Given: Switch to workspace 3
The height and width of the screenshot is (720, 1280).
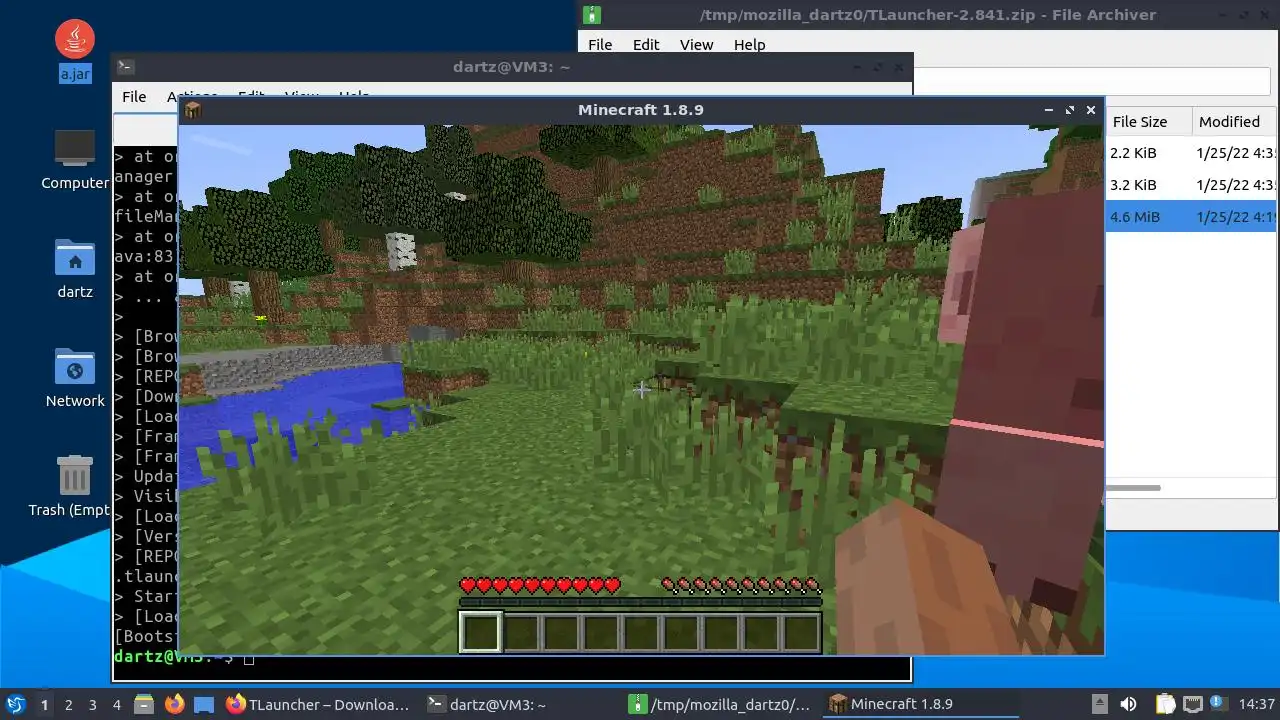Looking at the screenshot, I should coord(92,704).
